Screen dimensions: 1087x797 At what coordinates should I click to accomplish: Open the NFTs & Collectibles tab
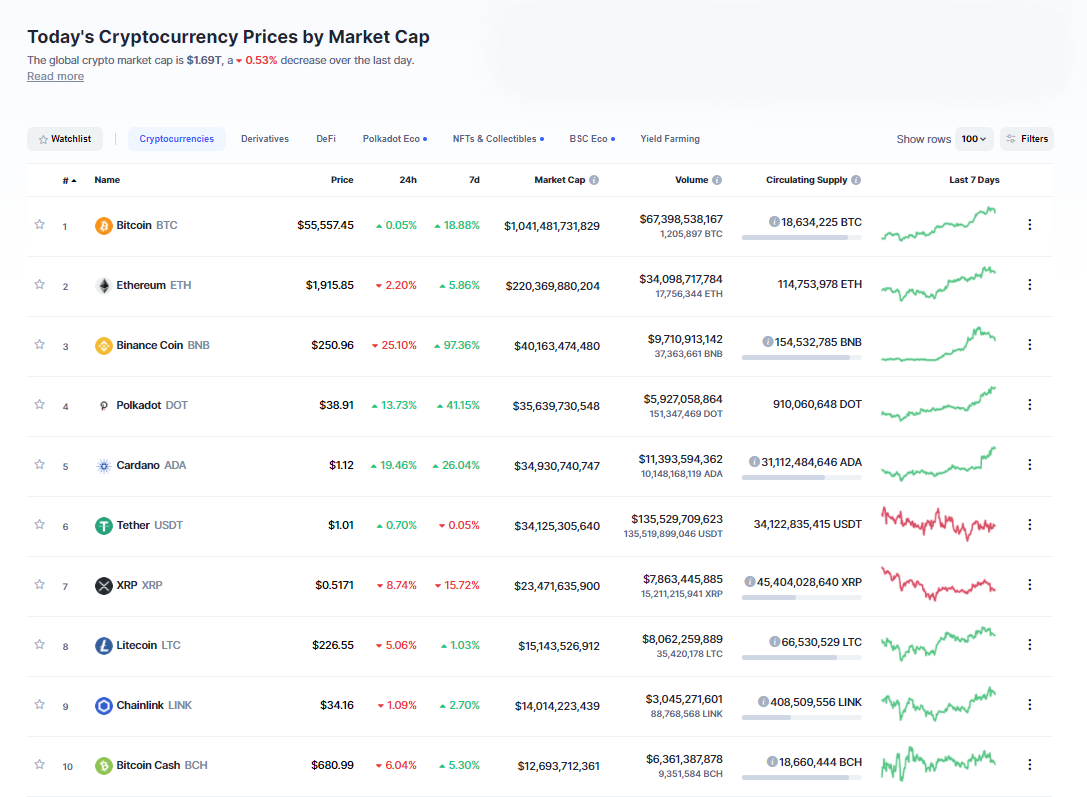click(498, 139)
